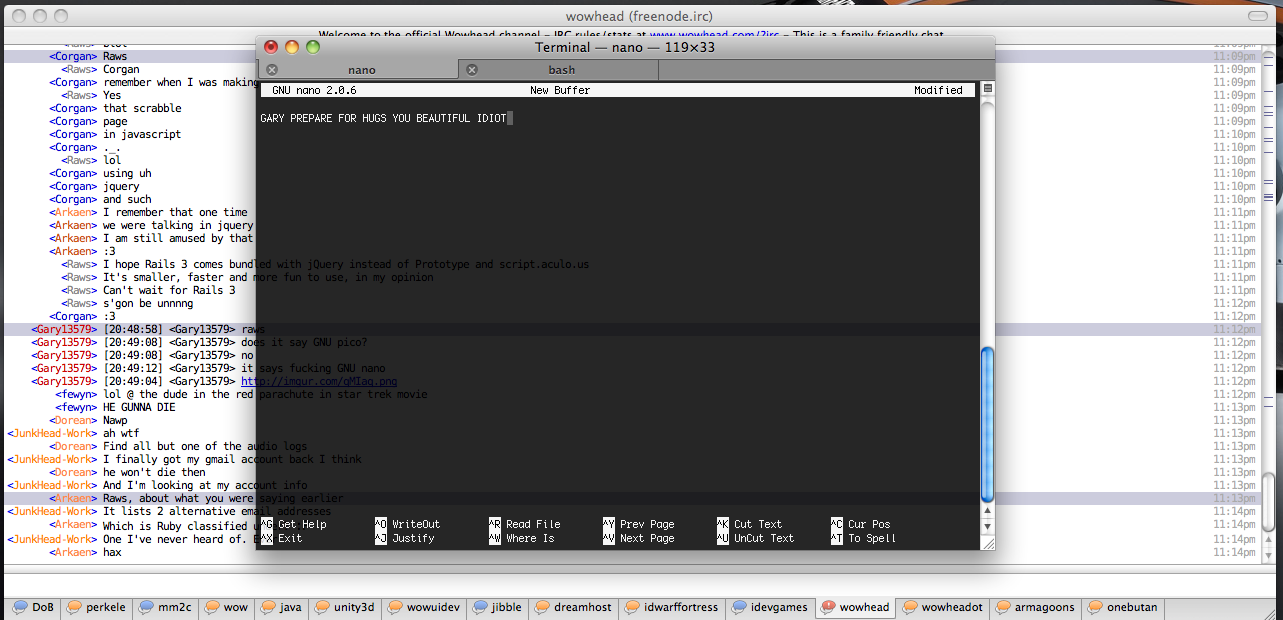The width and height of the screenshot is (1283, 620).
Task: Open the perkele channel tab
Action: click(95, 607)
